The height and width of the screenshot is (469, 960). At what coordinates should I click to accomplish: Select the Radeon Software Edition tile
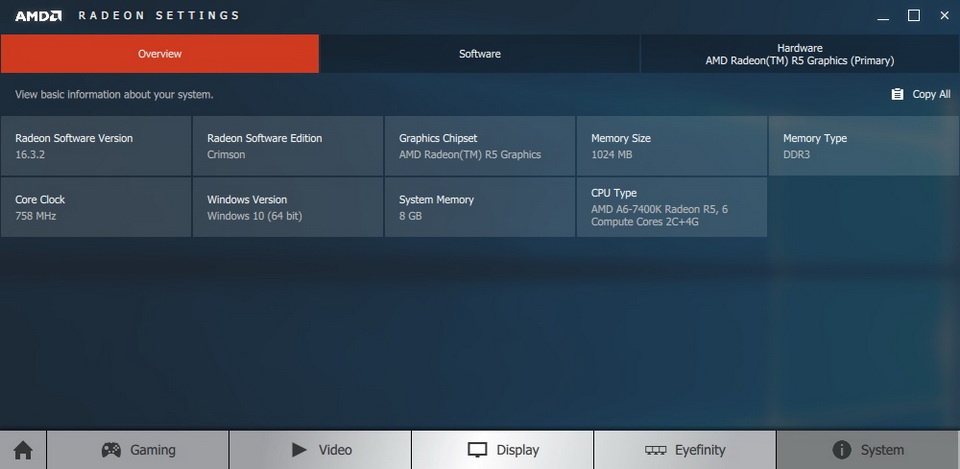pyautogui.click(x=288, y=146)
